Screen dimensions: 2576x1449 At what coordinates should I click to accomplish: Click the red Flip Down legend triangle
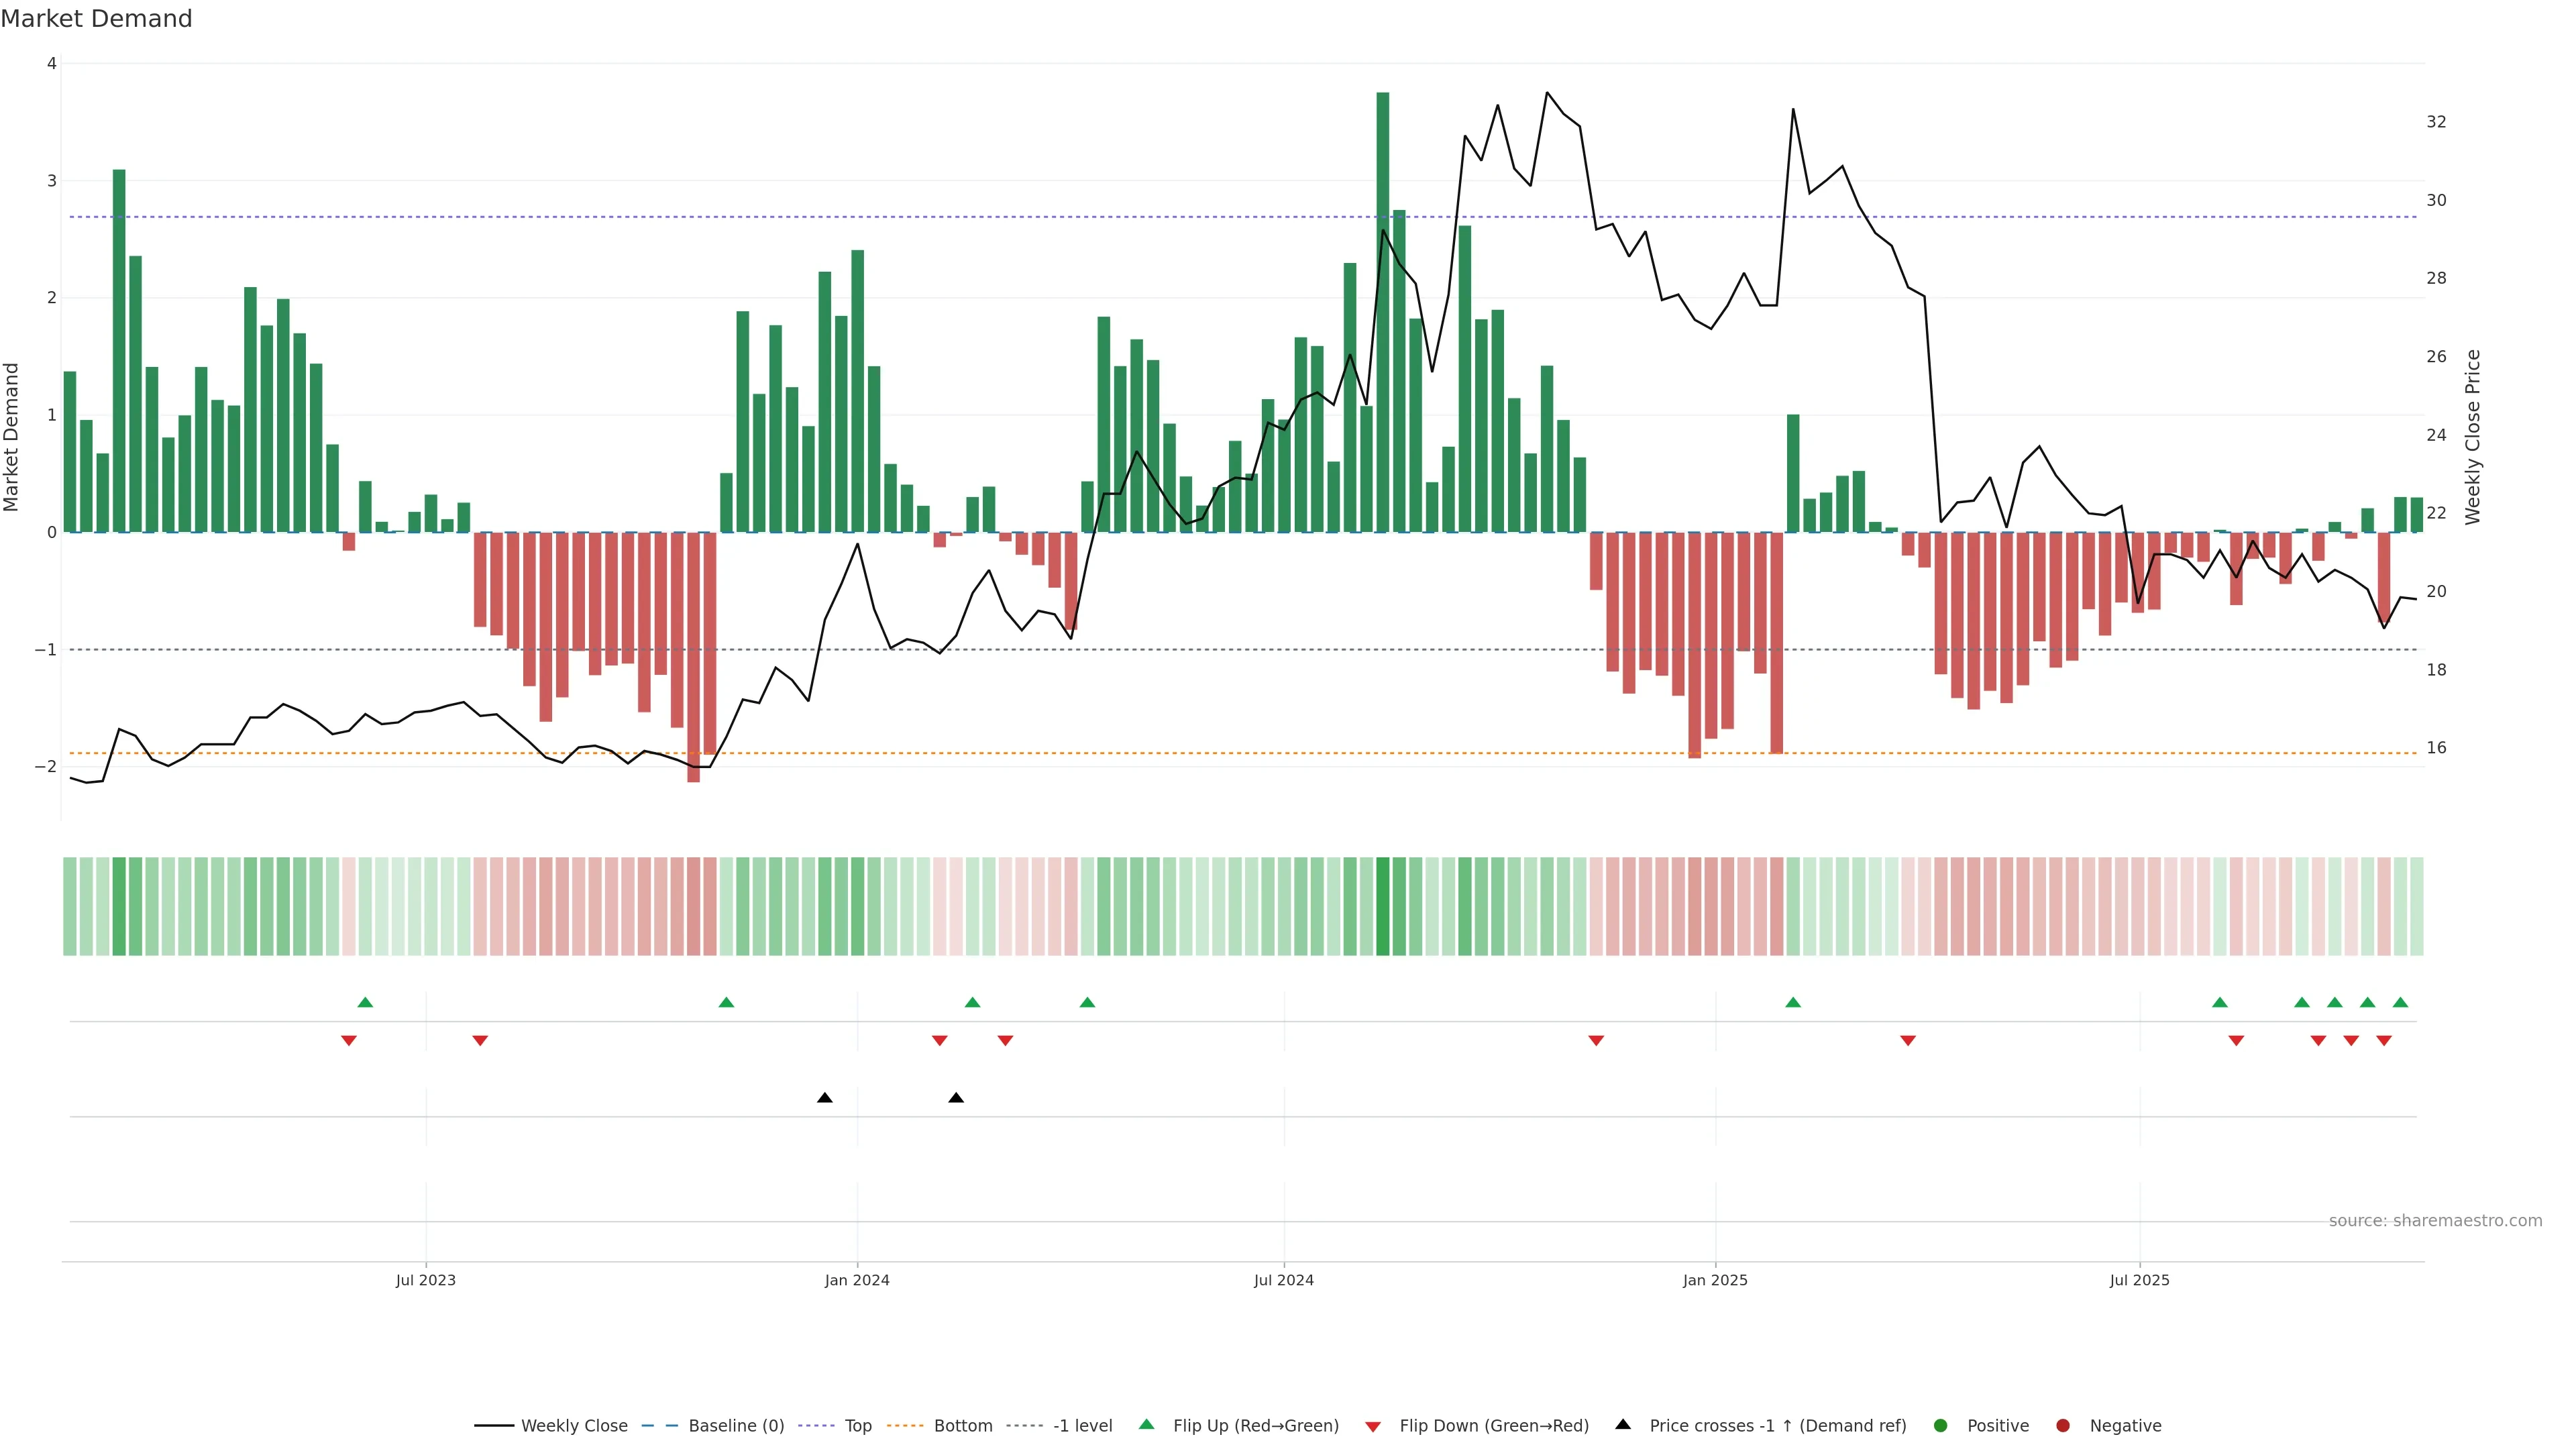[1373, 1426]
